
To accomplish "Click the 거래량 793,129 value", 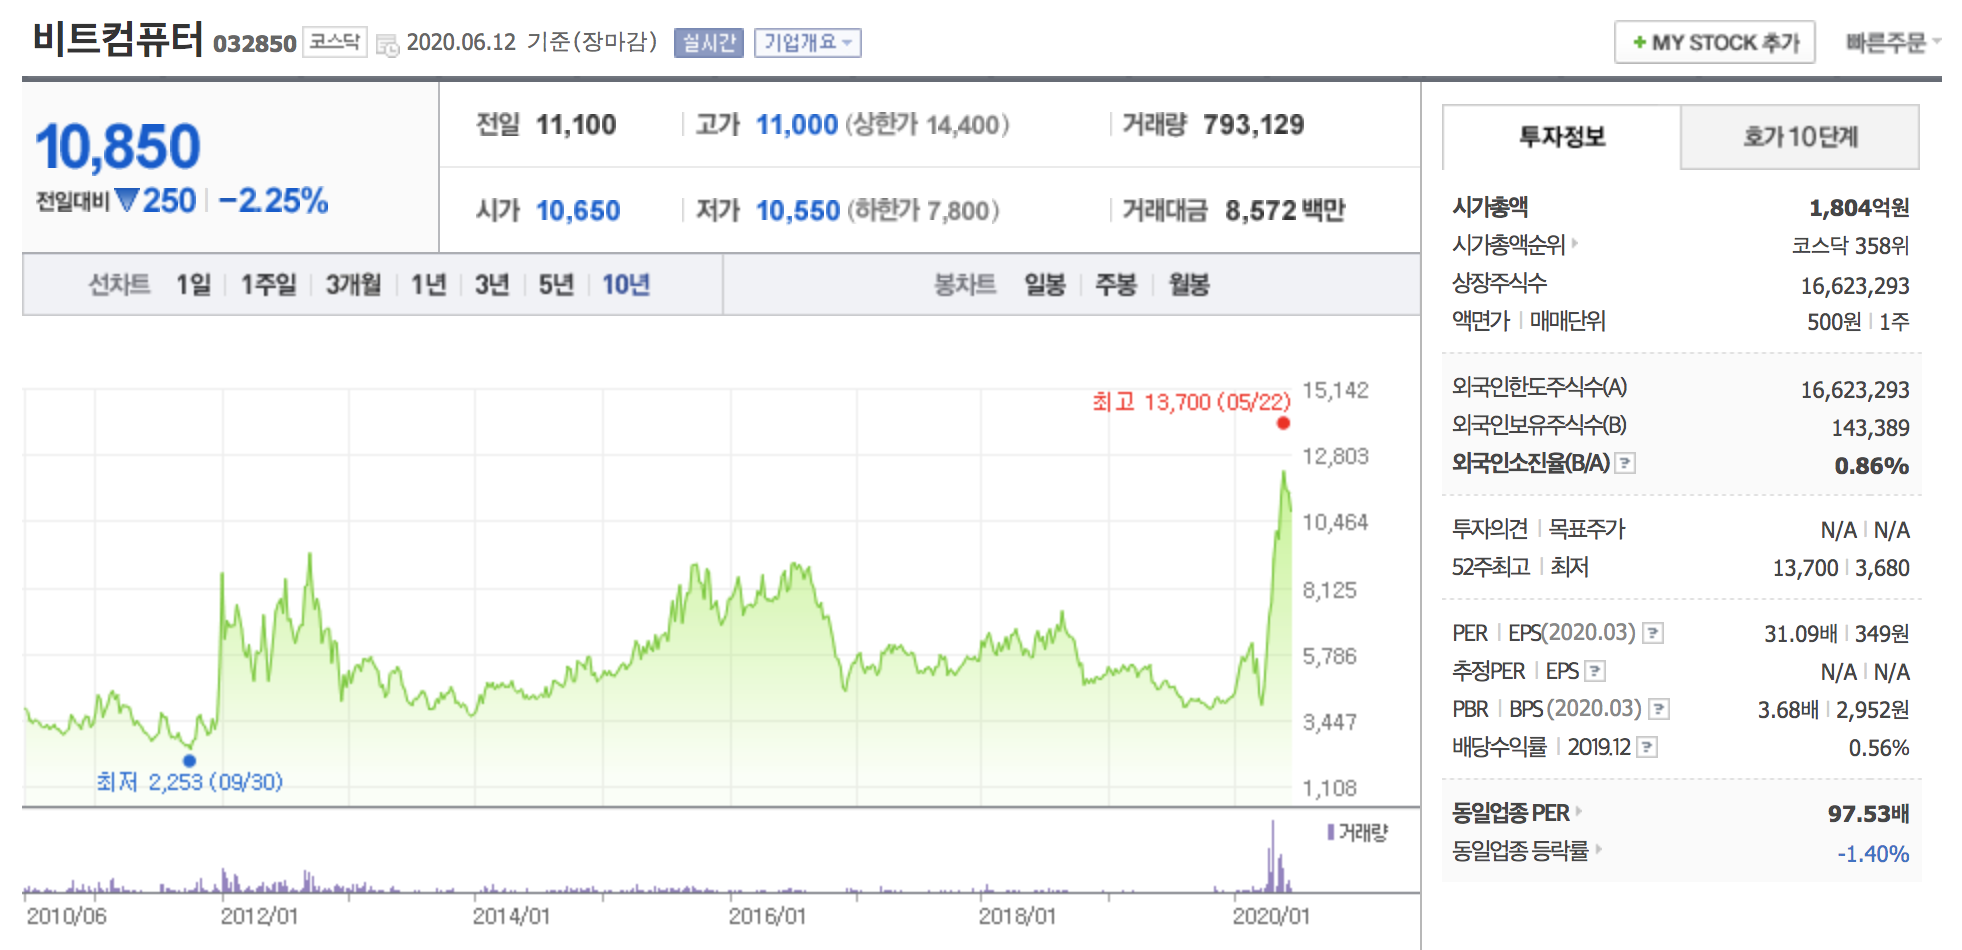I will coord(1254,125).
